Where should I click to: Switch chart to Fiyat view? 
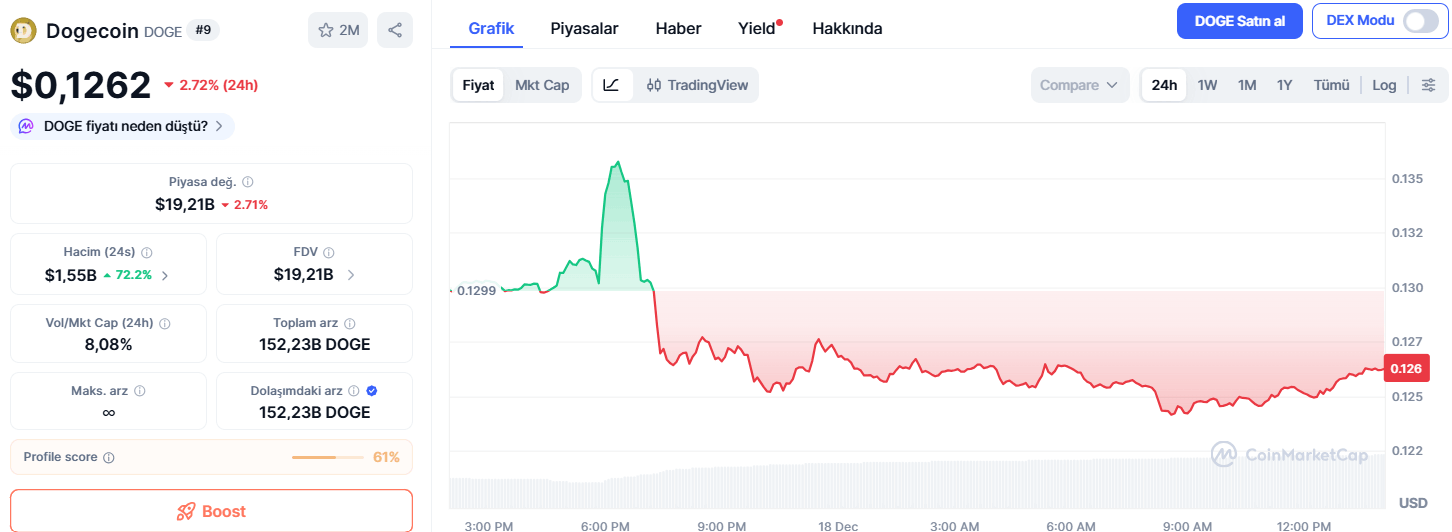(478, 85)
